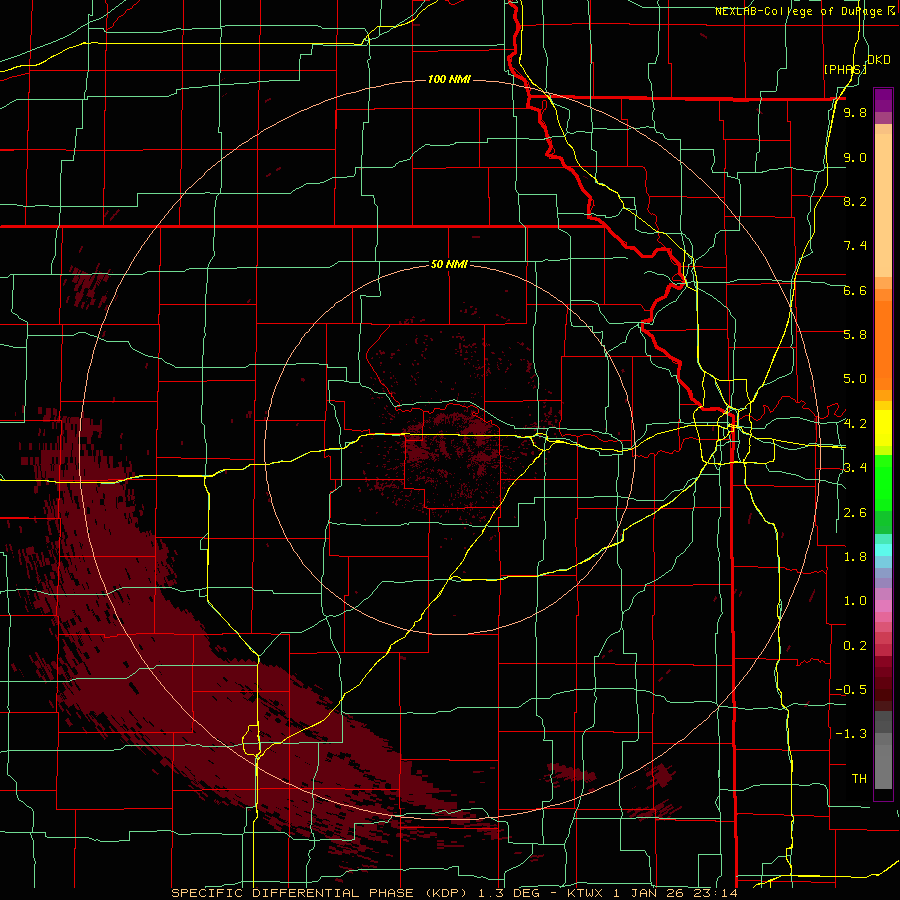Click the 1.3 DEG elevation text
Screen dimensions: 900x900
pyautogui.click(x=508, y=893)
